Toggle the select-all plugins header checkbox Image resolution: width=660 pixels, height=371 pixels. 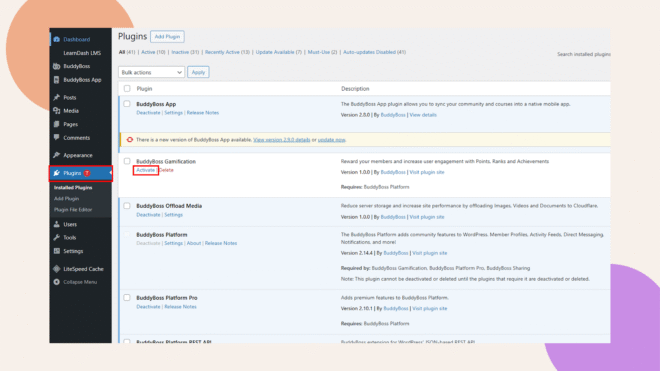click(127, 88)
